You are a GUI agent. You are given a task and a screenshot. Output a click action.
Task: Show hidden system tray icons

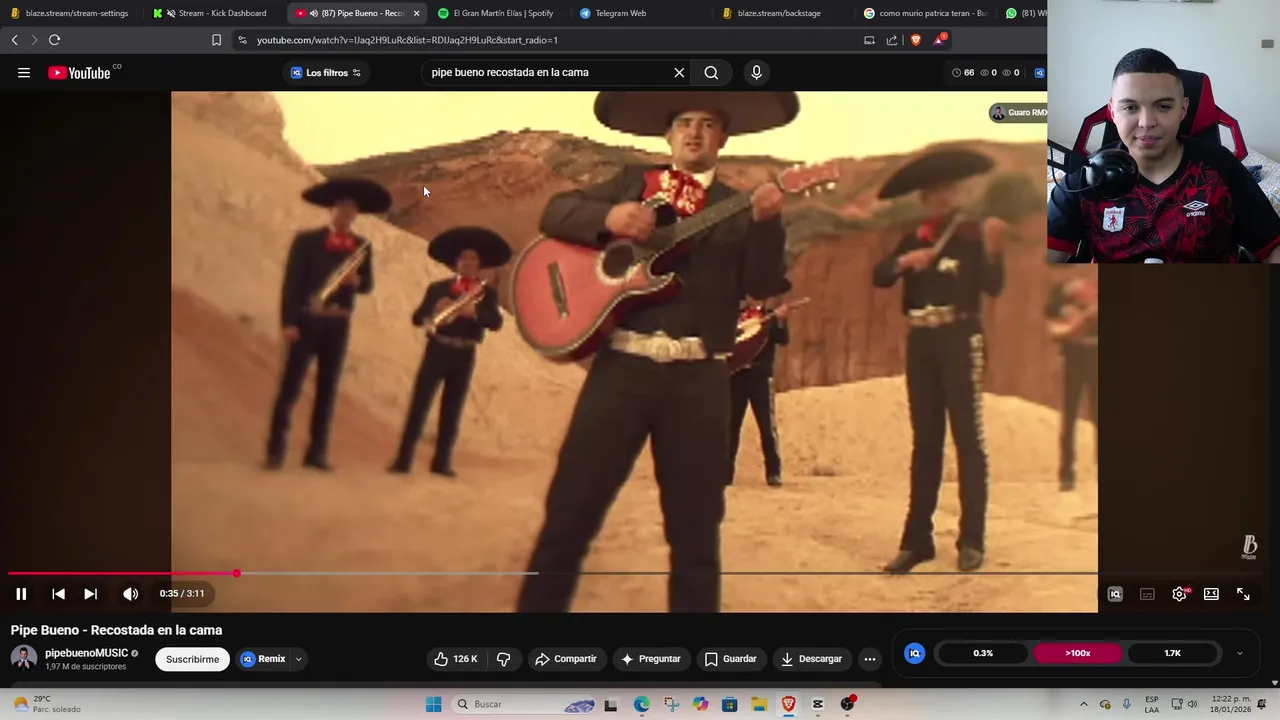coord(1083,704)
